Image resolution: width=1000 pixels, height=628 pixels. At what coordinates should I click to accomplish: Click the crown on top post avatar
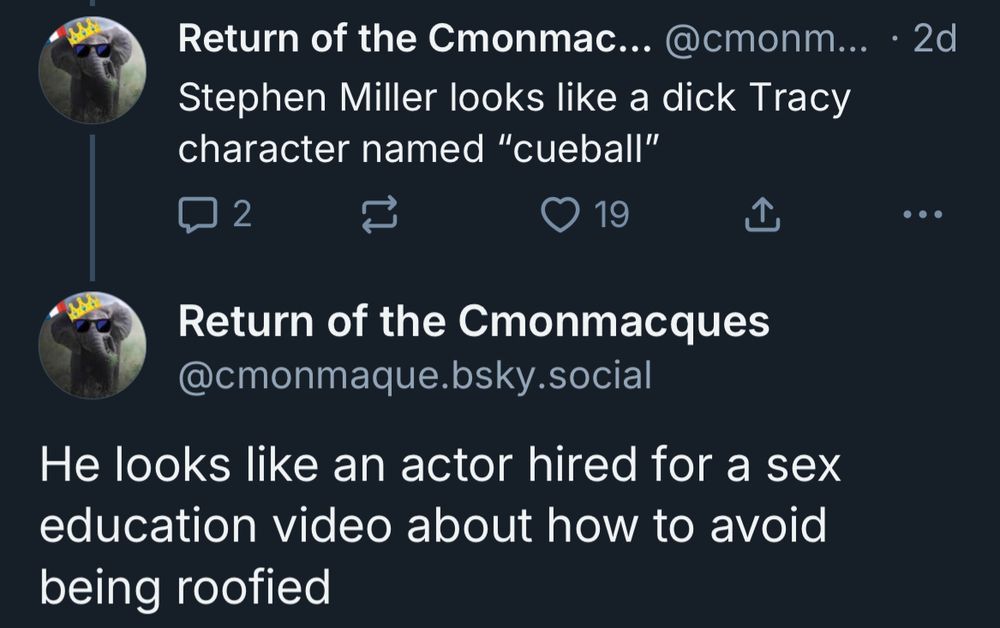tap(84, 31)
